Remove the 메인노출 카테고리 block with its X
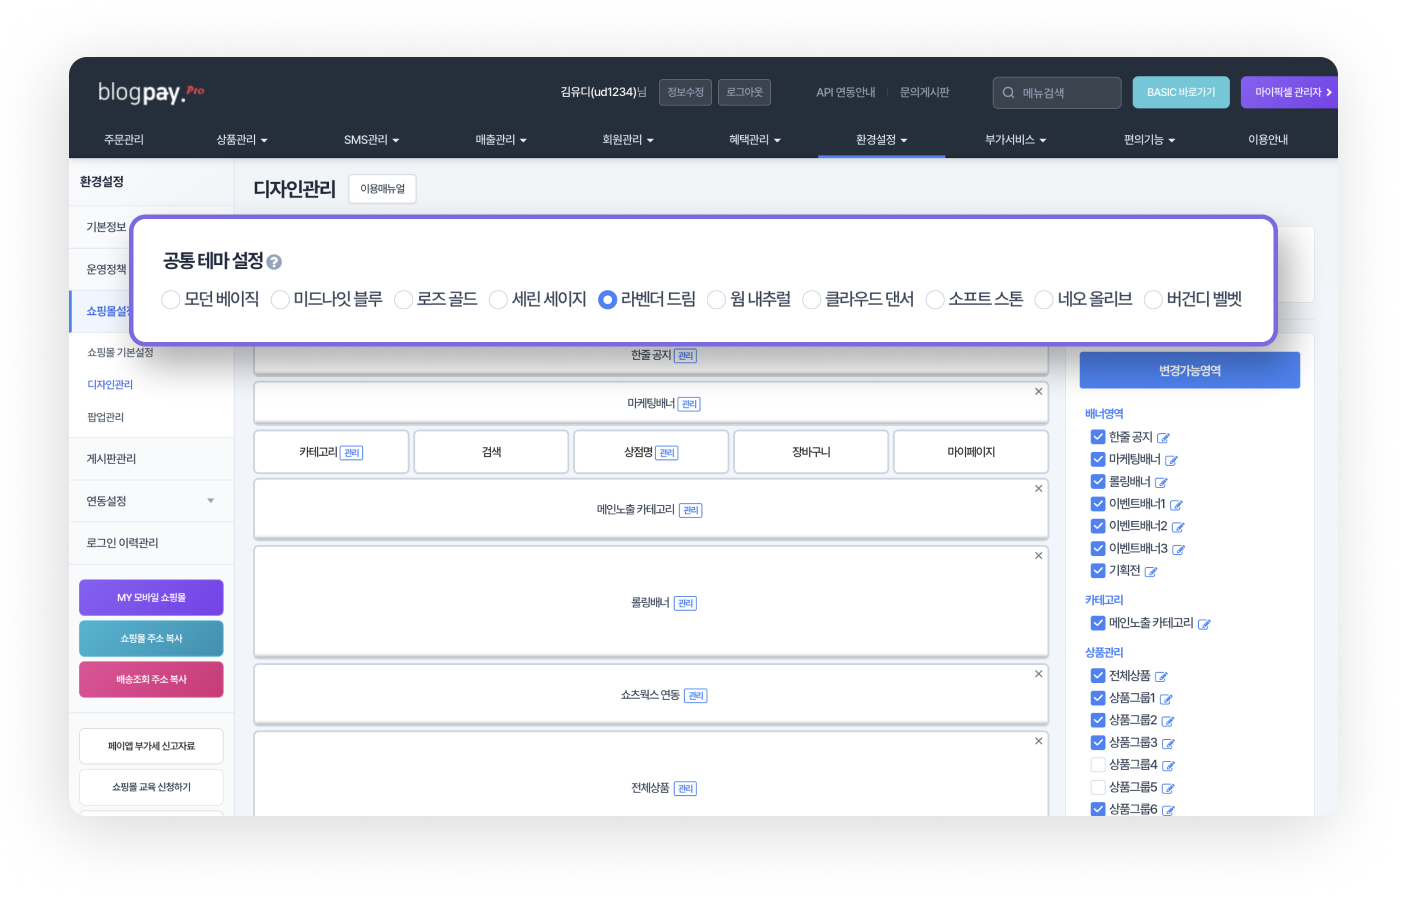 tap(1039, 488)
